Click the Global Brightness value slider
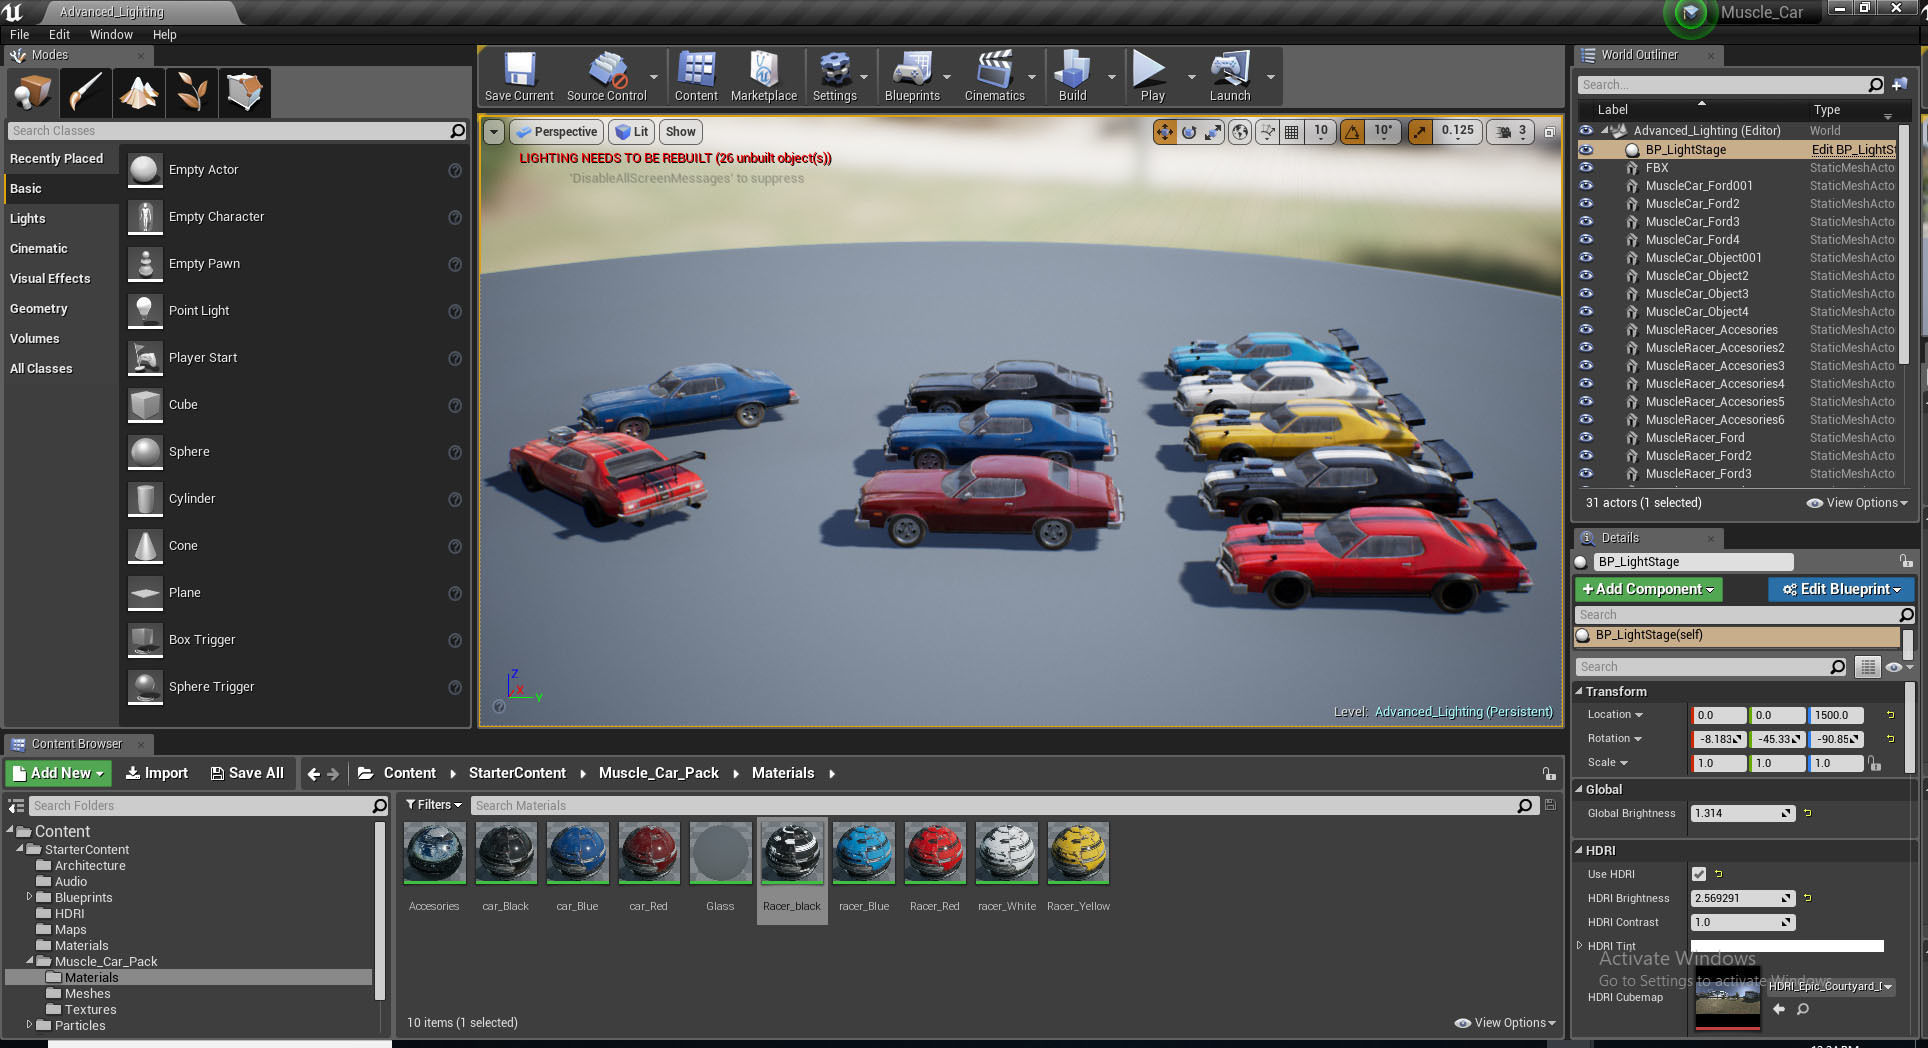The image size is (1928, 1048). [x=1742, y=813]
